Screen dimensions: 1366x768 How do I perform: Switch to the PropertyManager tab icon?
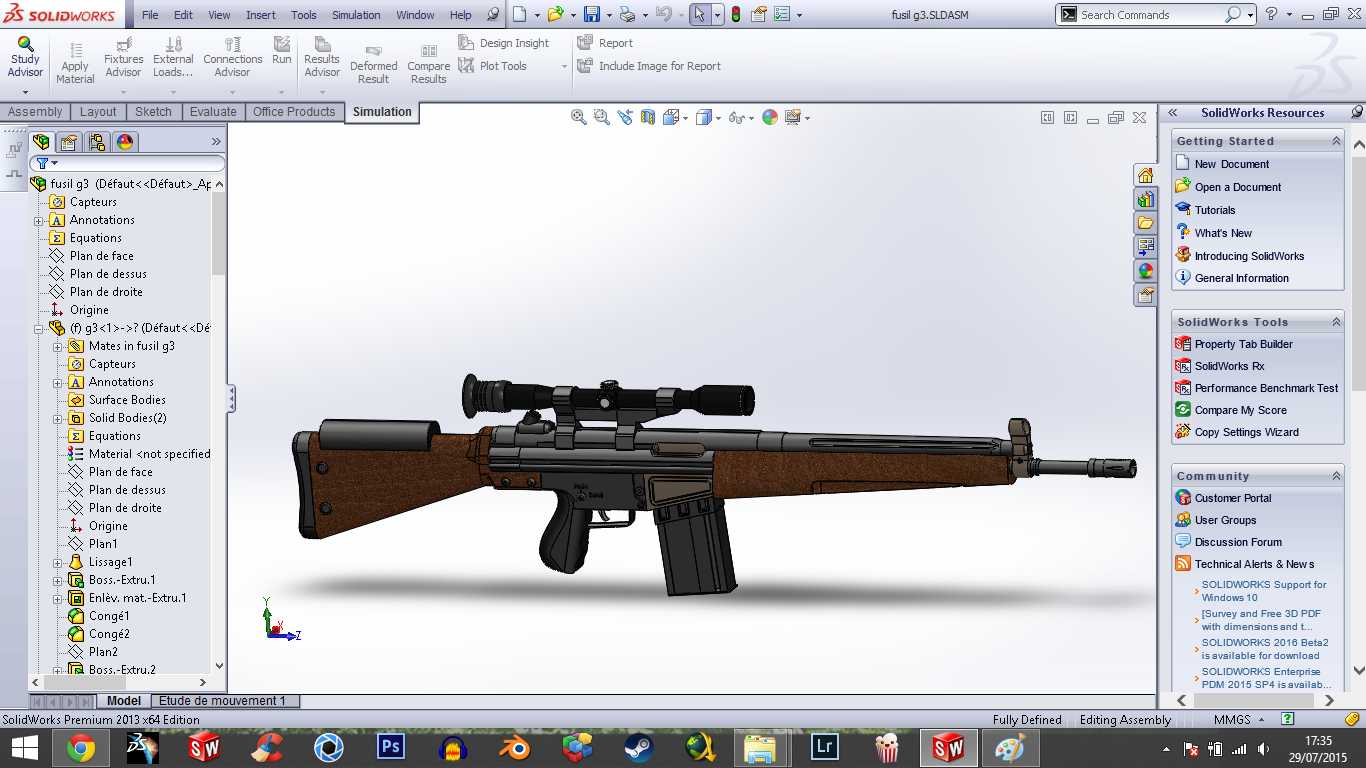coord(68,142)
